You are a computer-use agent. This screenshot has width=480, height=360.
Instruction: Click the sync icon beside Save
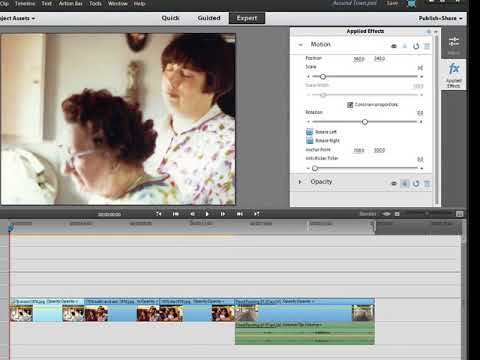tap(412, 4)
